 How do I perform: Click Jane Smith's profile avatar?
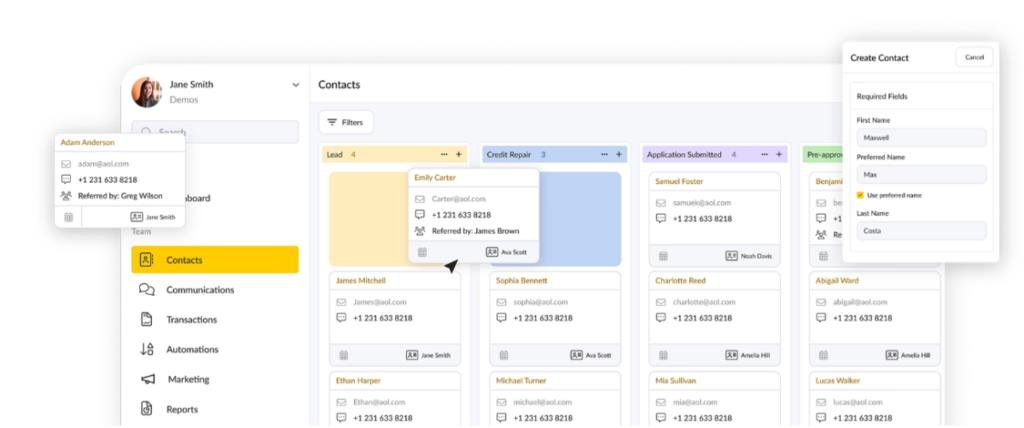pos(146,92)
